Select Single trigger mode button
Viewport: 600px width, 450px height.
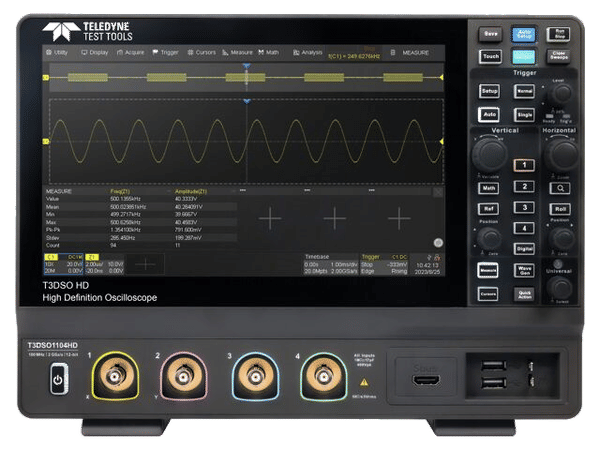pyautogui.click(x=524, y=114)
